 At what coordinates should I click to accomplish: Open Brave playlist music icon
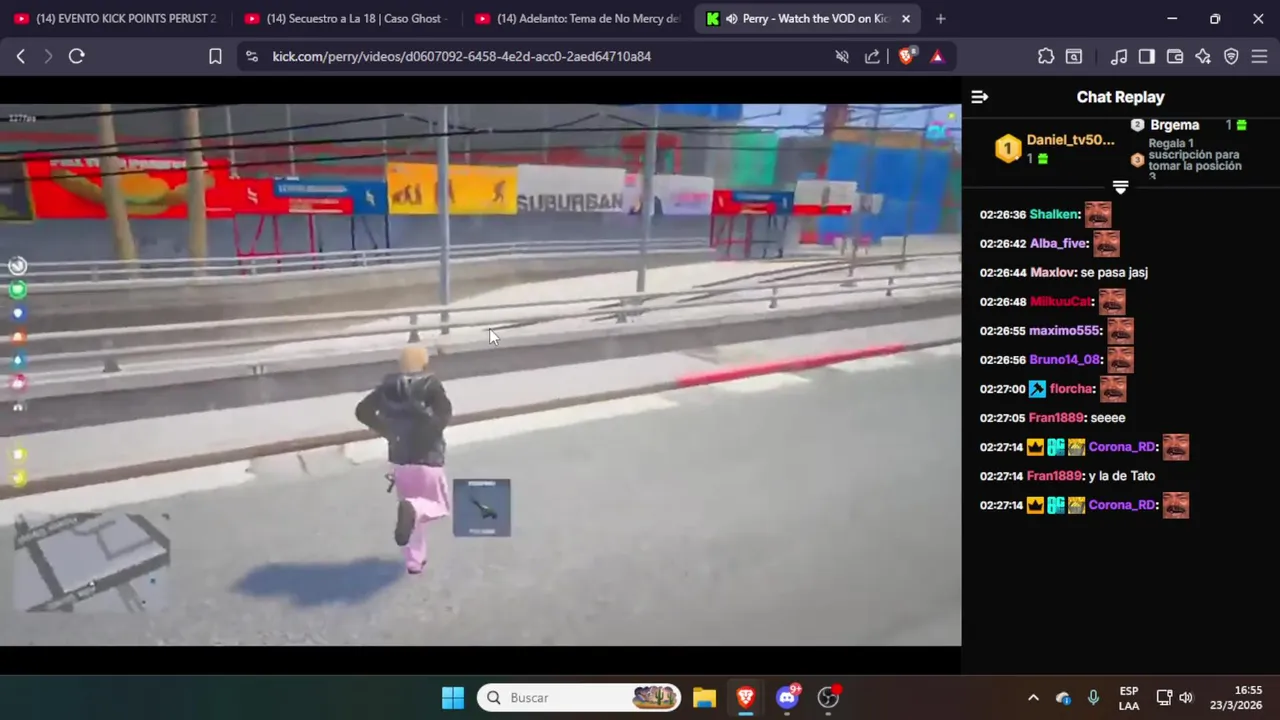click(1119, 56)
